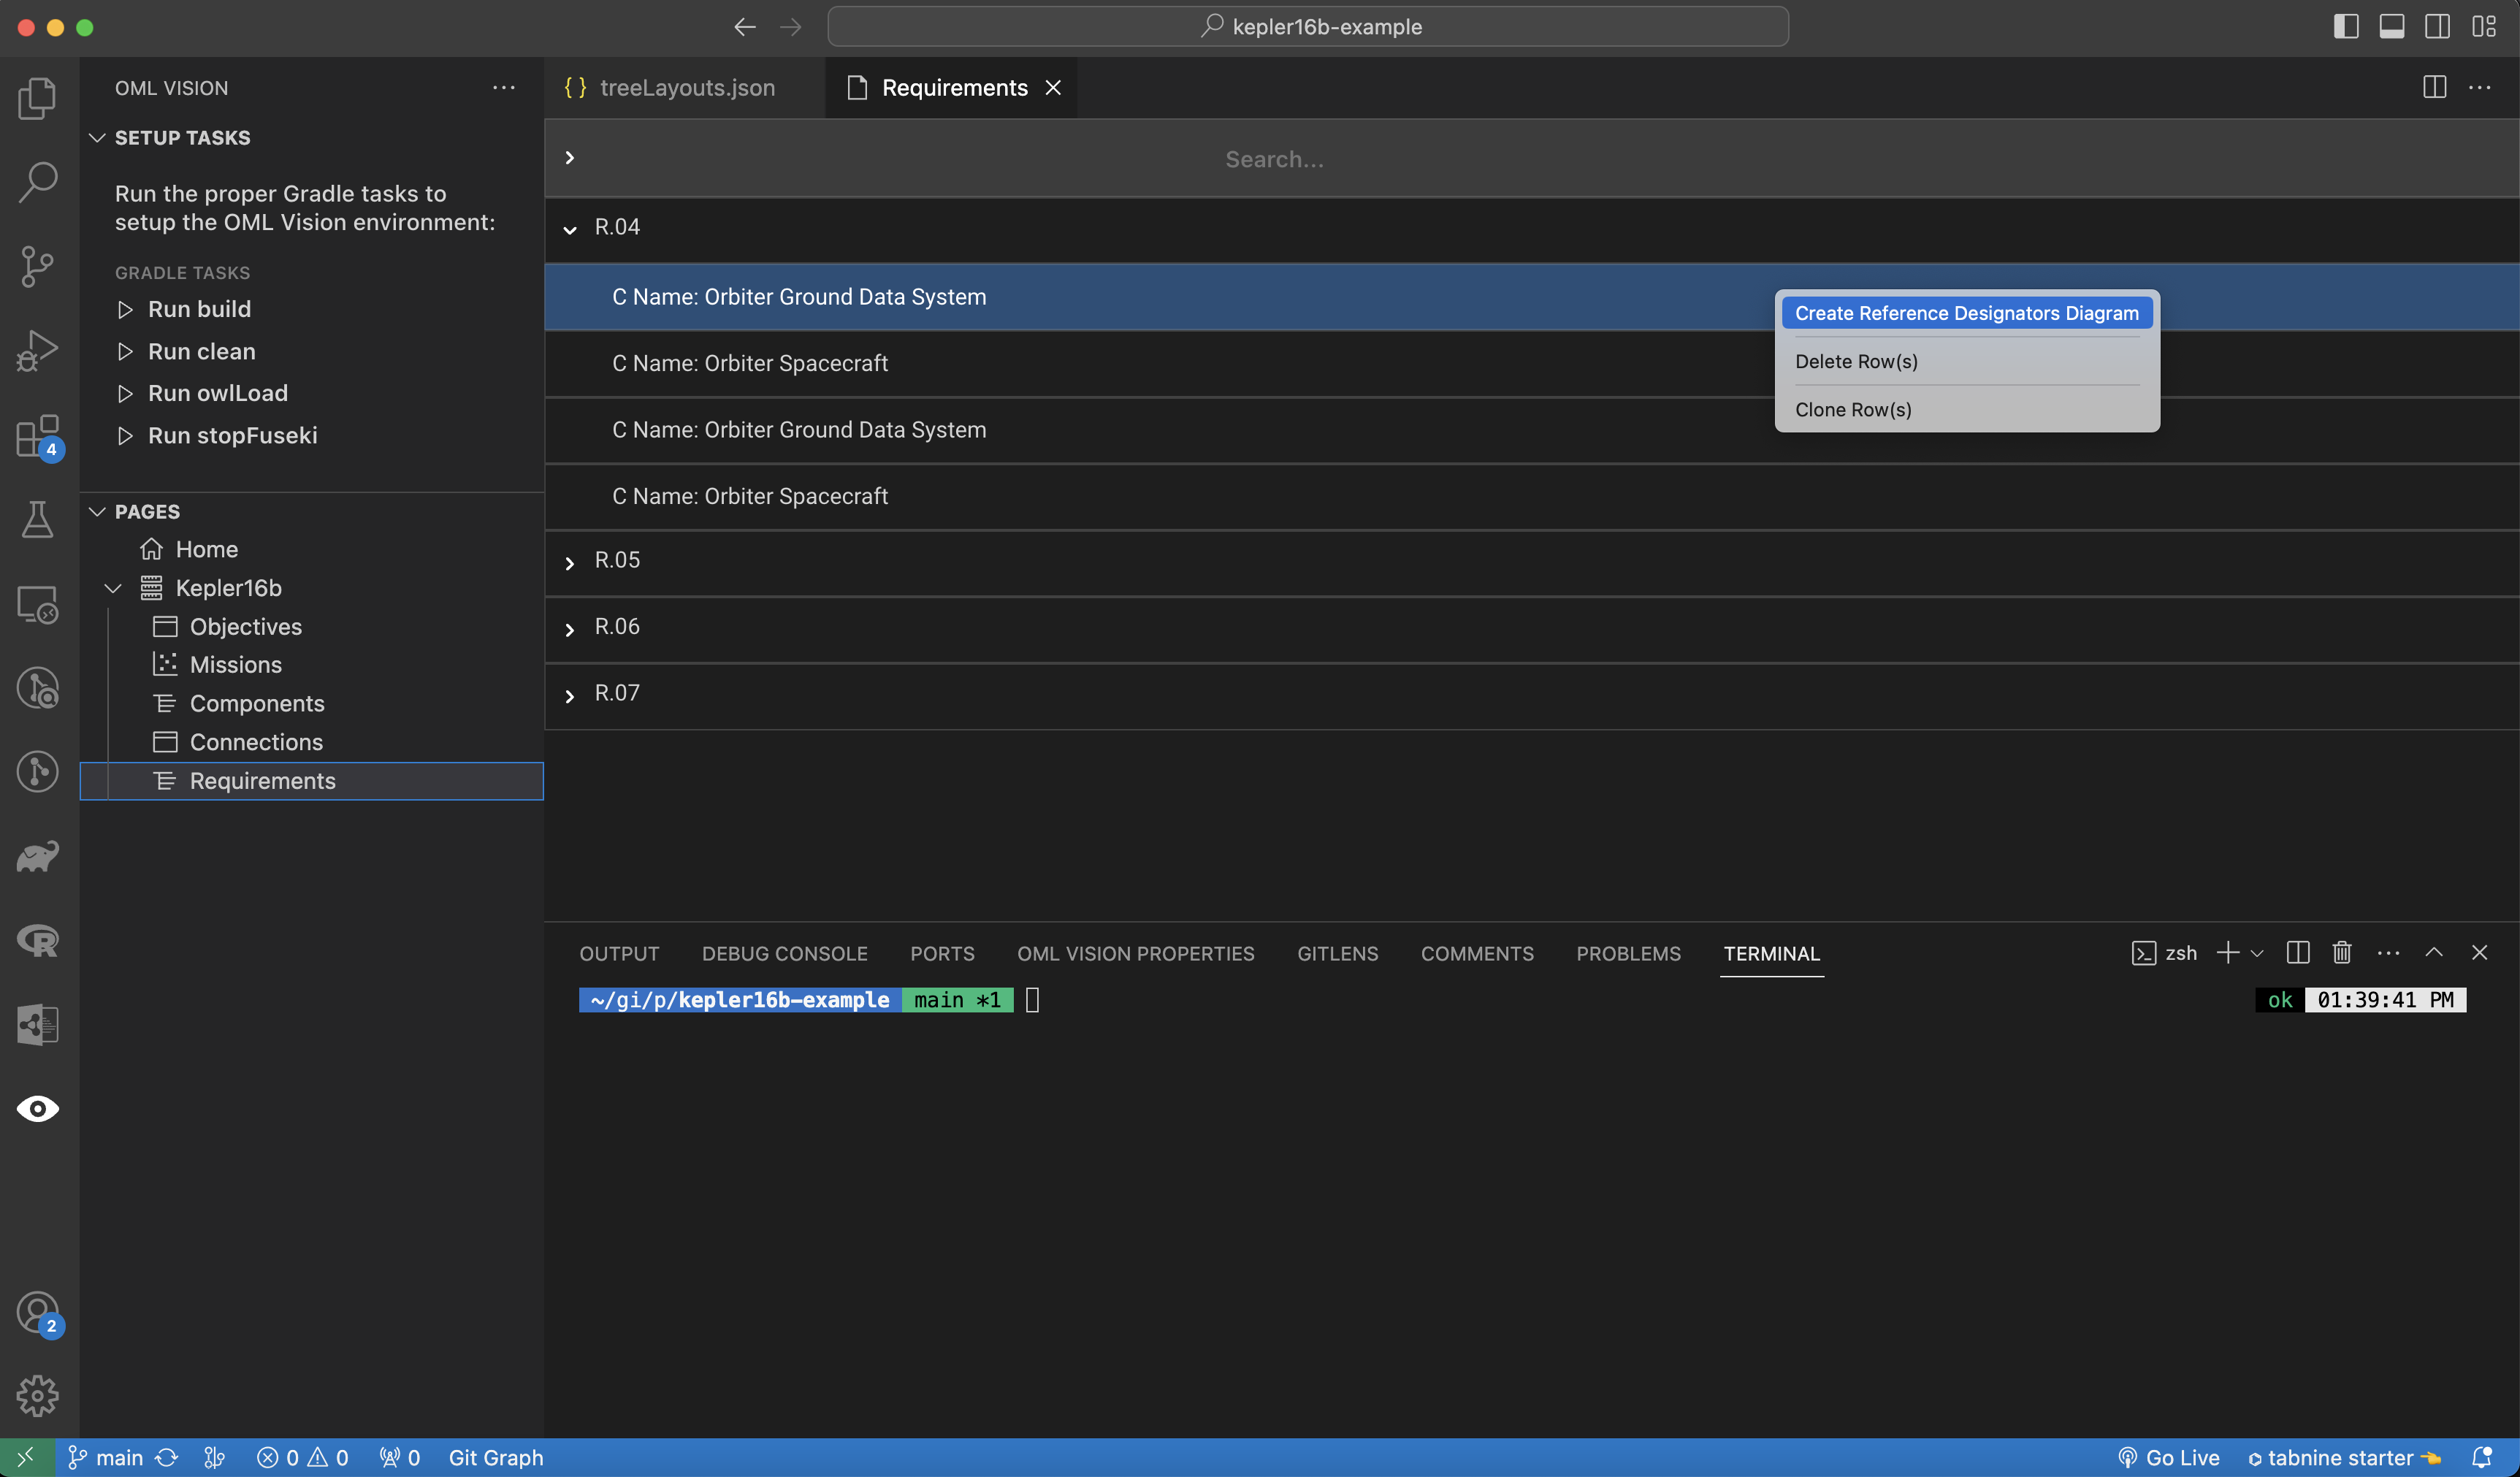The image size is (2520, 1477).
Task: Open editor more actions ellipsis
Action: point(2480,87)
